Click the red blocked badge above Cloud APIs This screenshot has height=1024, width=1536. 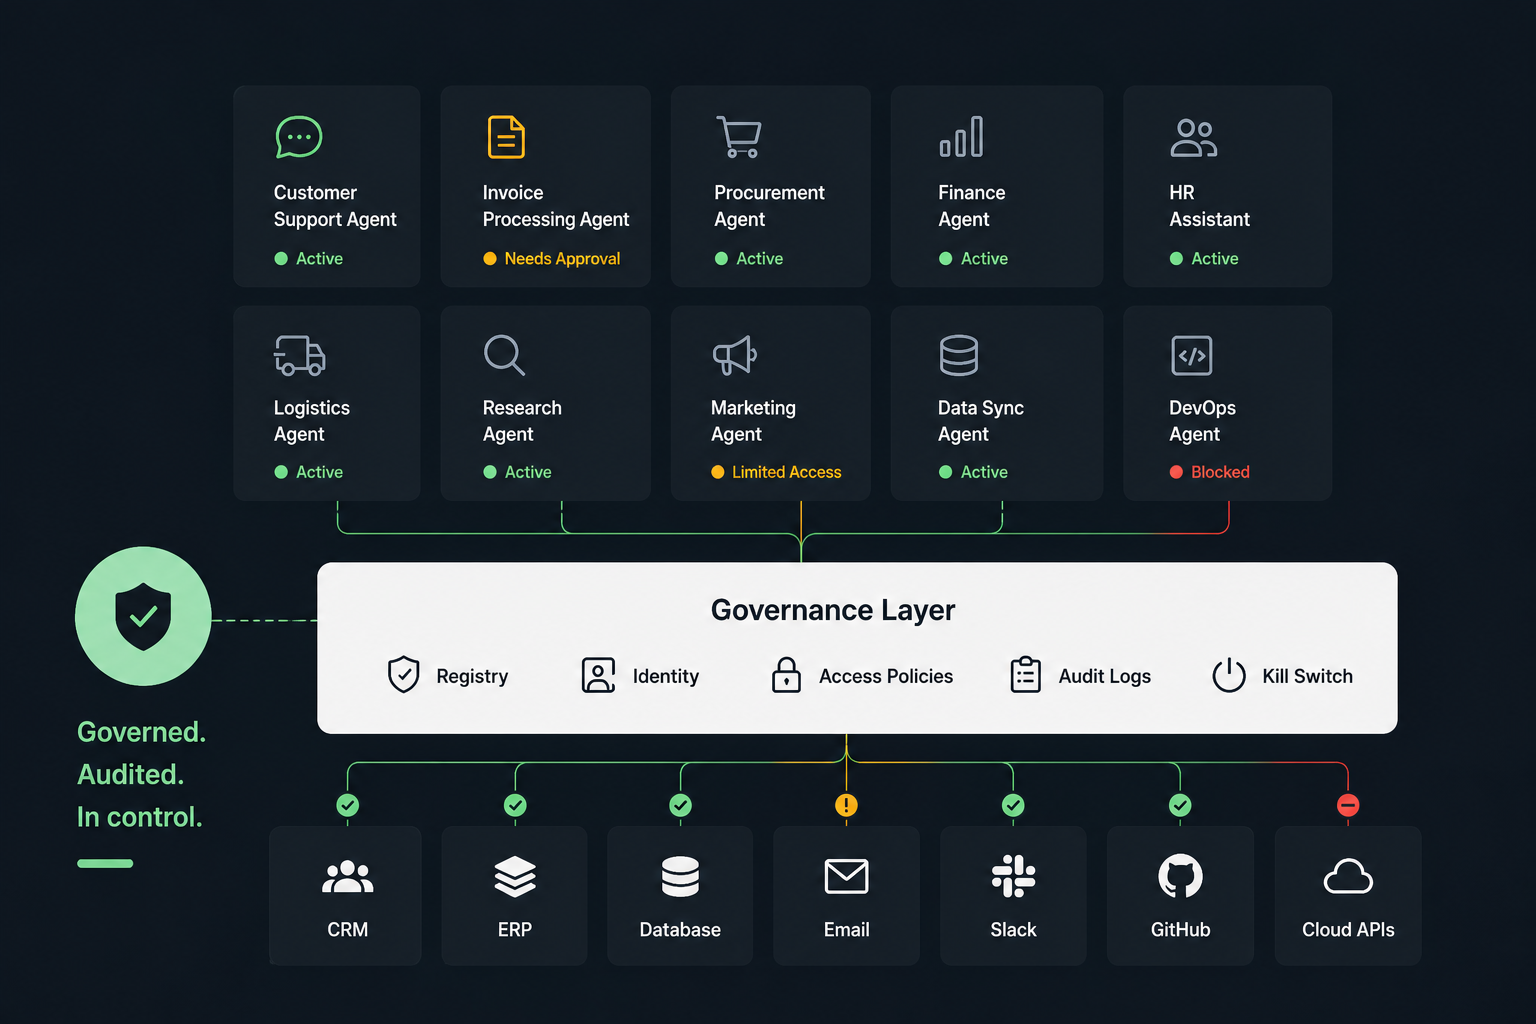(x=1348, y=805)
